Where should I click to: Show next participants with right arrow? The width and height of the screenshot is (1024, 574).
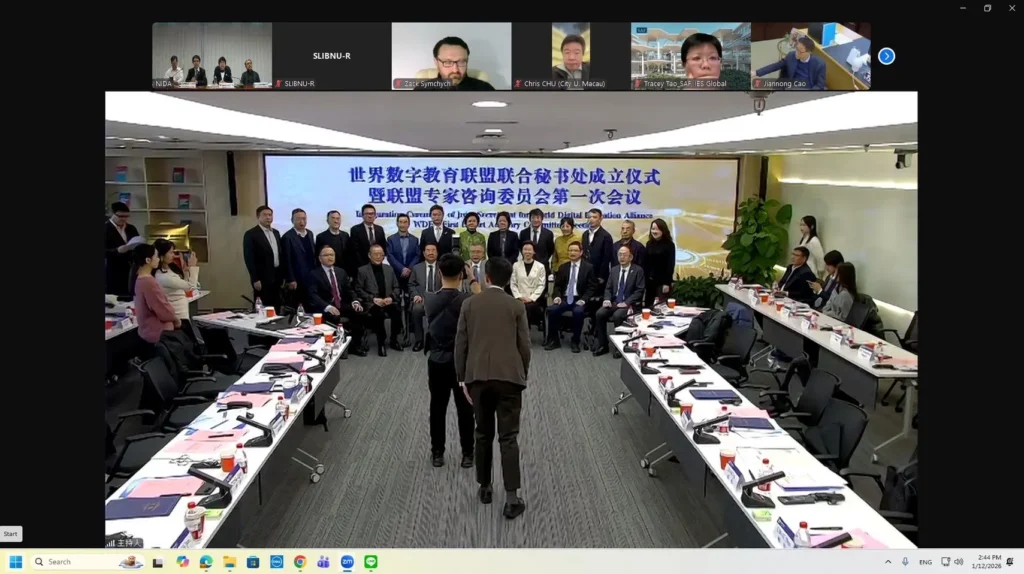click(x=886, y=56)
